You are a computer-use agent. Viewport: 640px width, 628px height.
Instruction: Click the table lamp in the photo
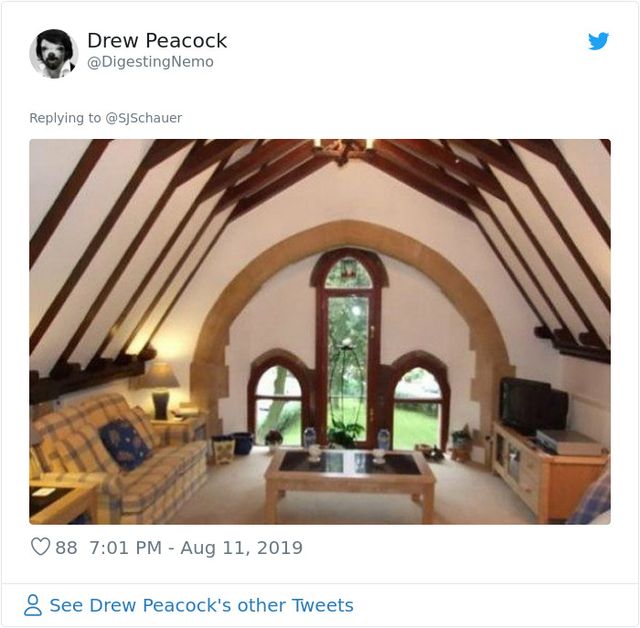point(159,387)
